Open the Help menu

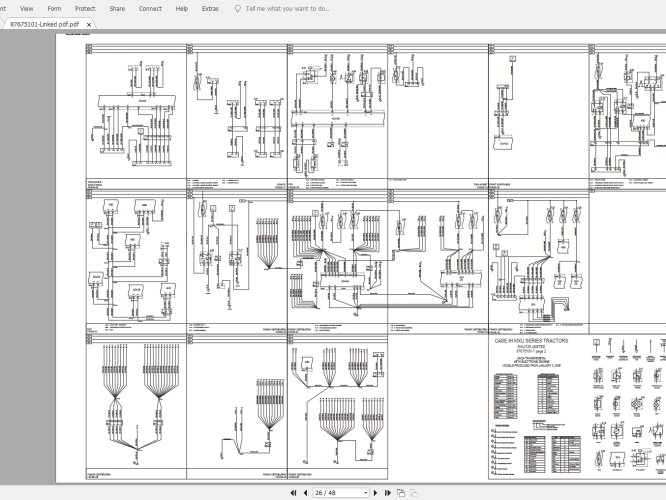click(x=181, y=7)
